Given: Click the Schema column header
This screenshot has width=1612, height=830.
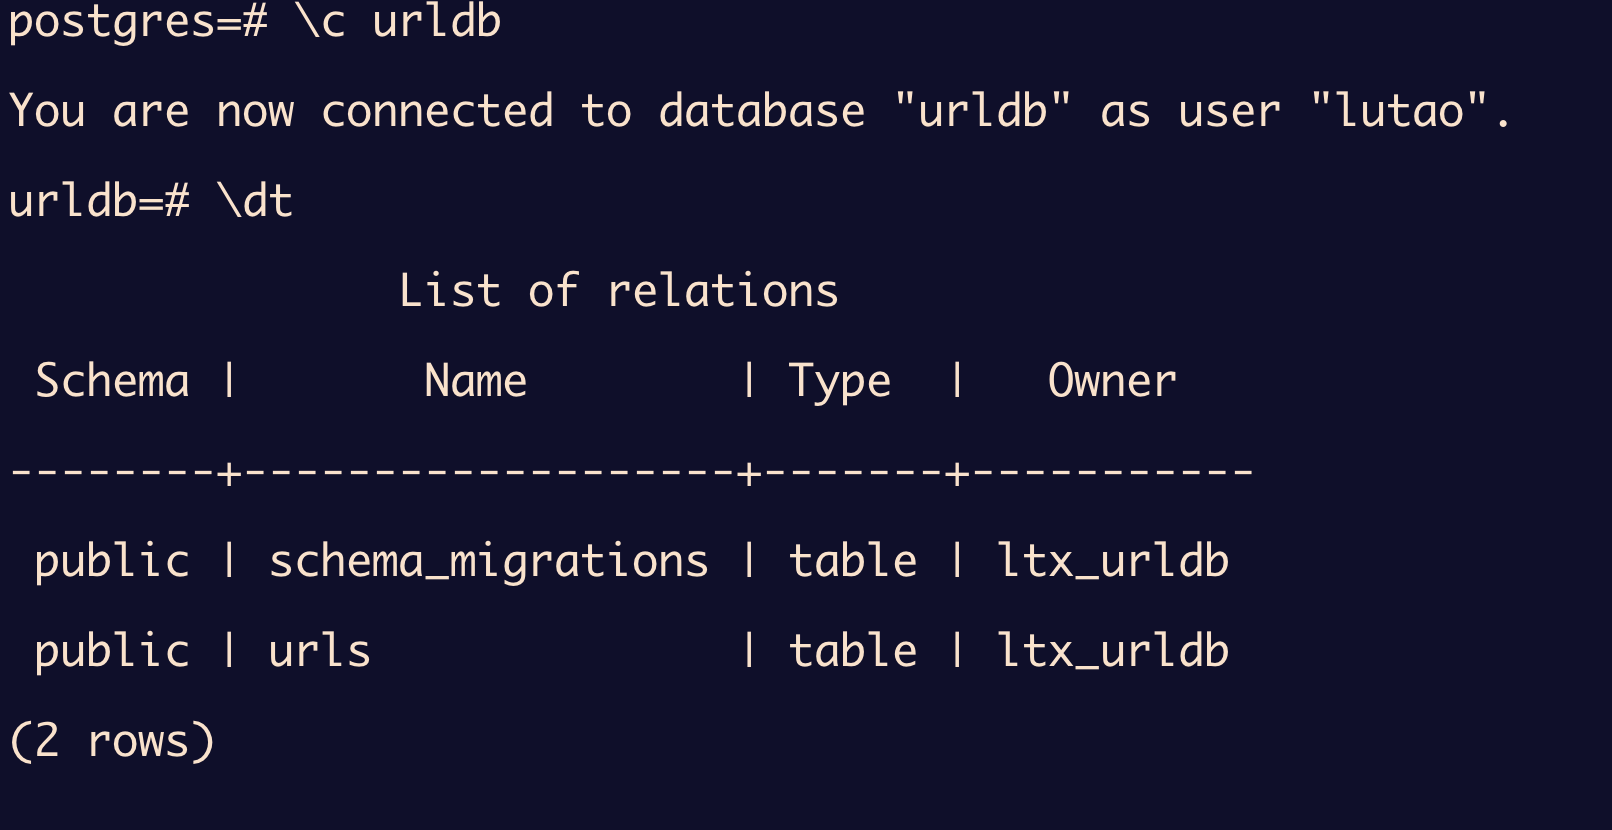Looking at the screenshot, I should click(x=112, y=381).
